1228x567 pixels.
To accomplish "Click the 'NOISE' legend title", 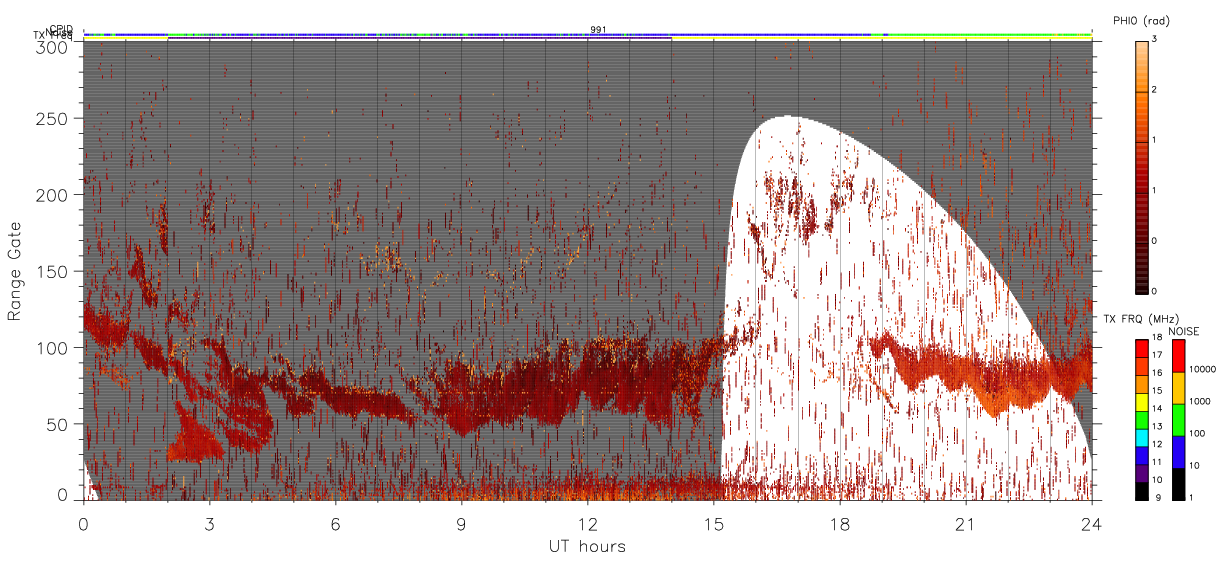I will 1184,331.
